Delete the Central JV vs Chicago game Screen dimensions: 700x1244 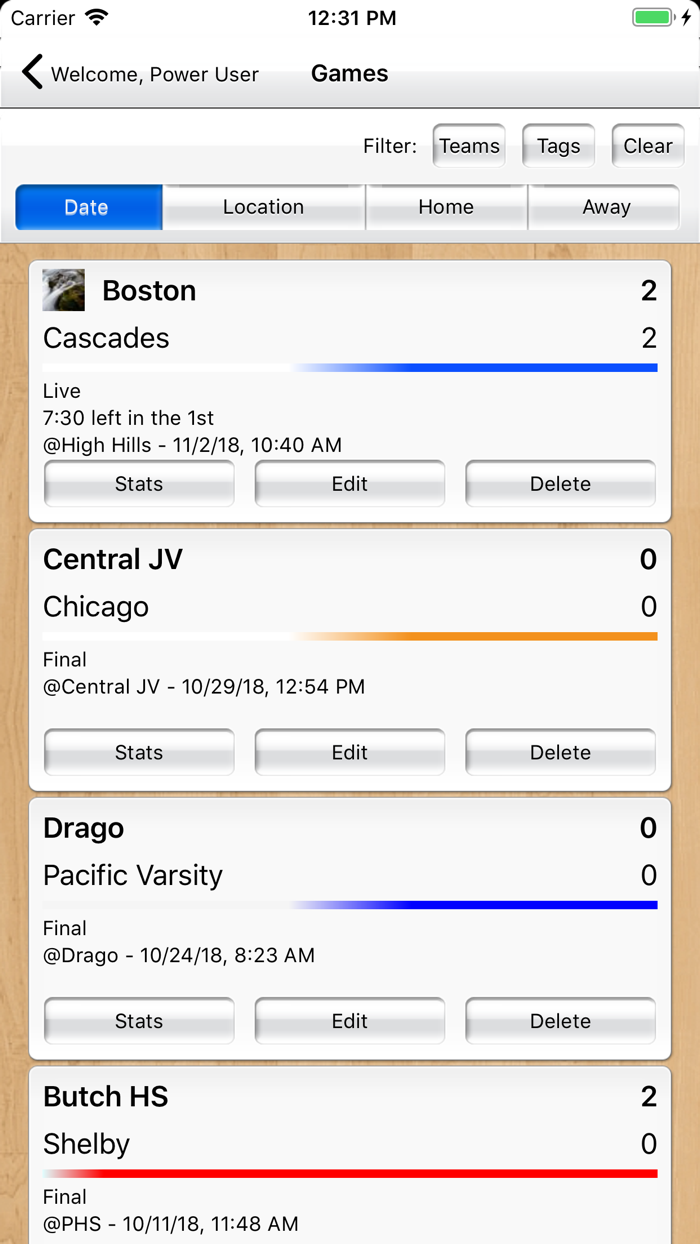559,752
